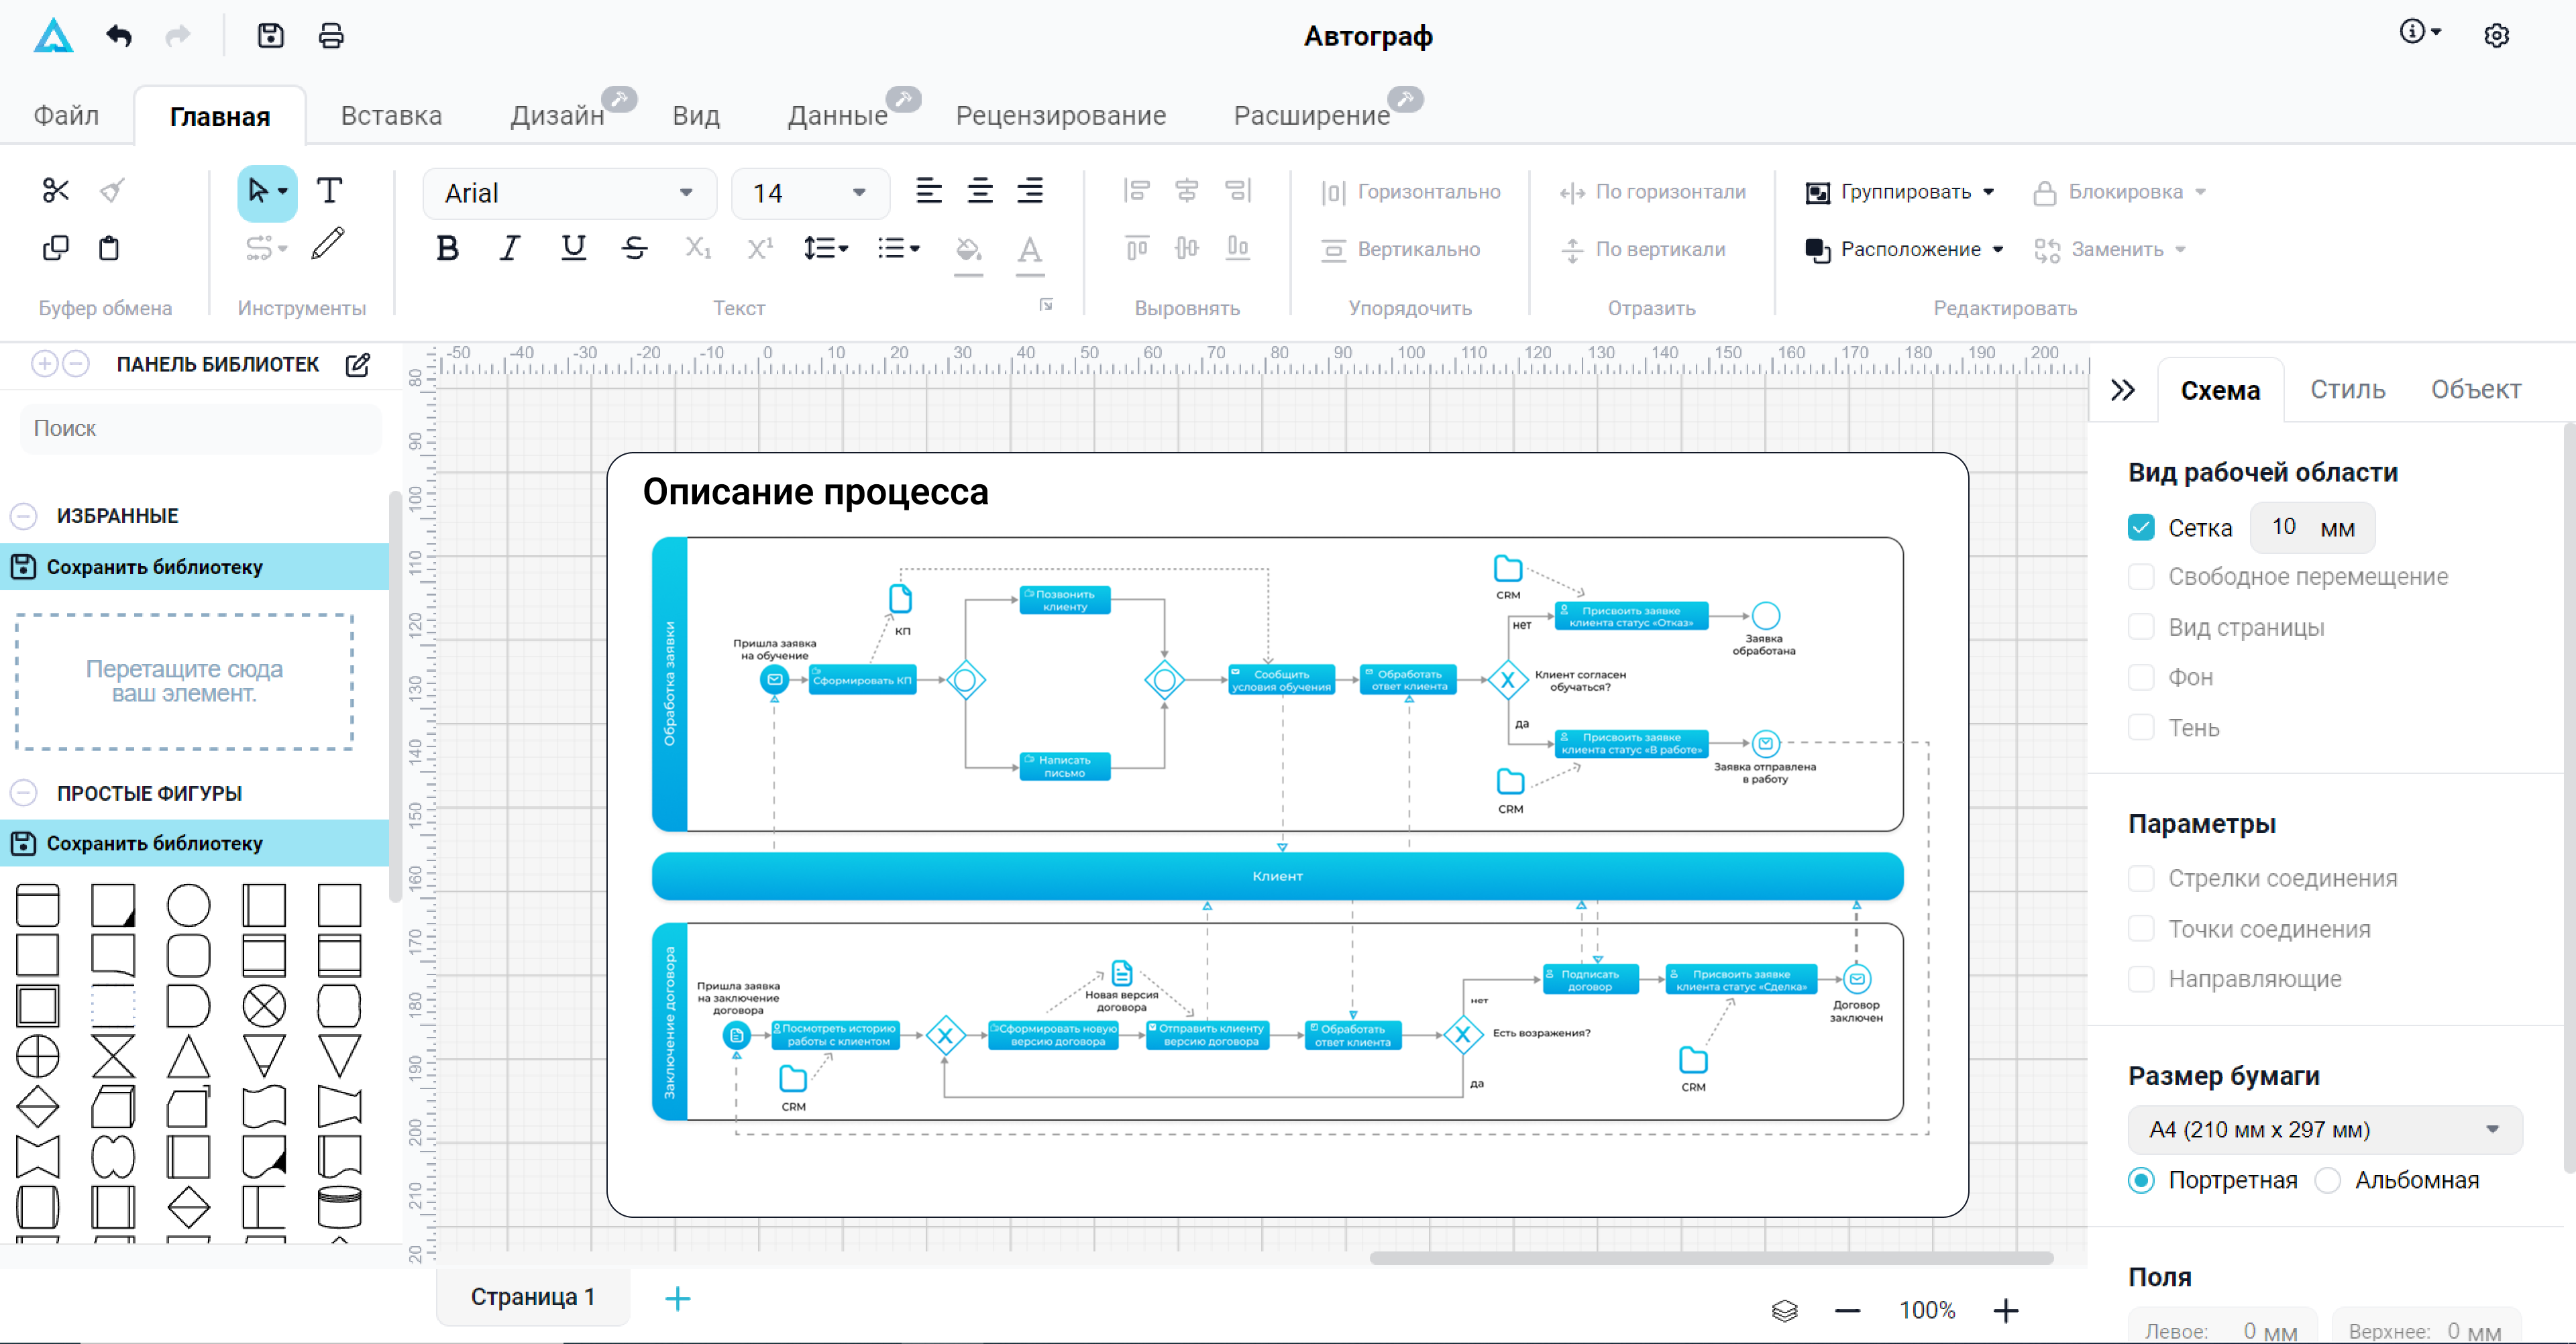Open the paper size A4 dropdown

pyautogui.click(x=2324, y=1130)
